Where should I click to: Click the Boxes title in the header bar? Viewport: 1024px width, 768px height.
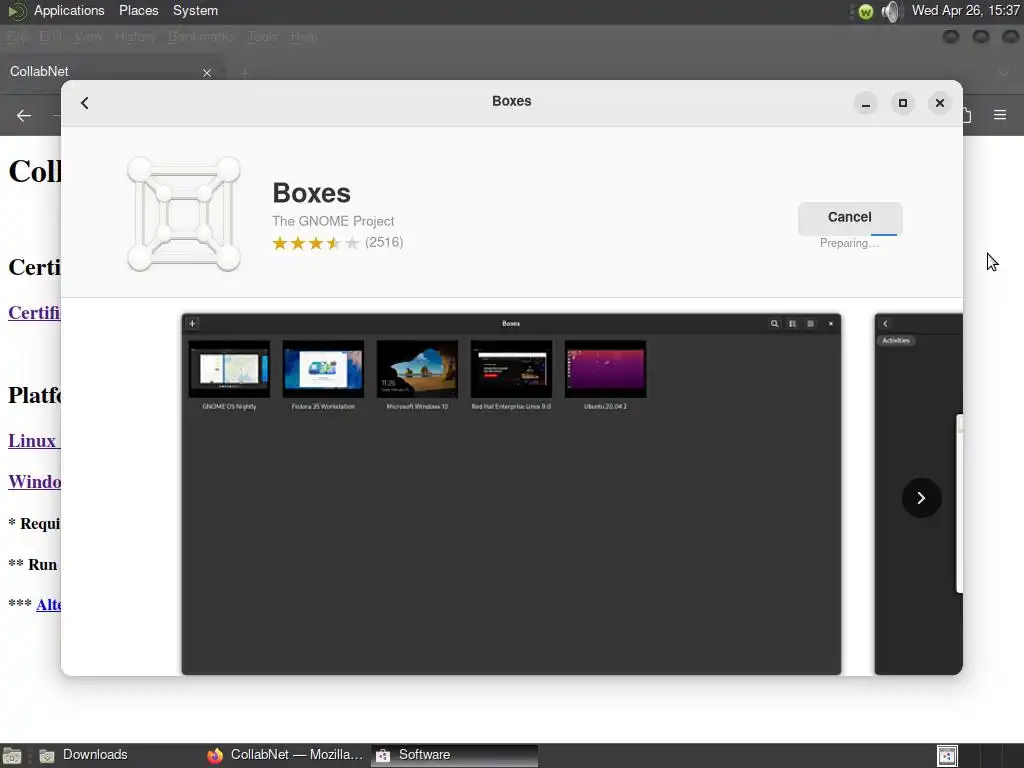[x=511, y=101]
